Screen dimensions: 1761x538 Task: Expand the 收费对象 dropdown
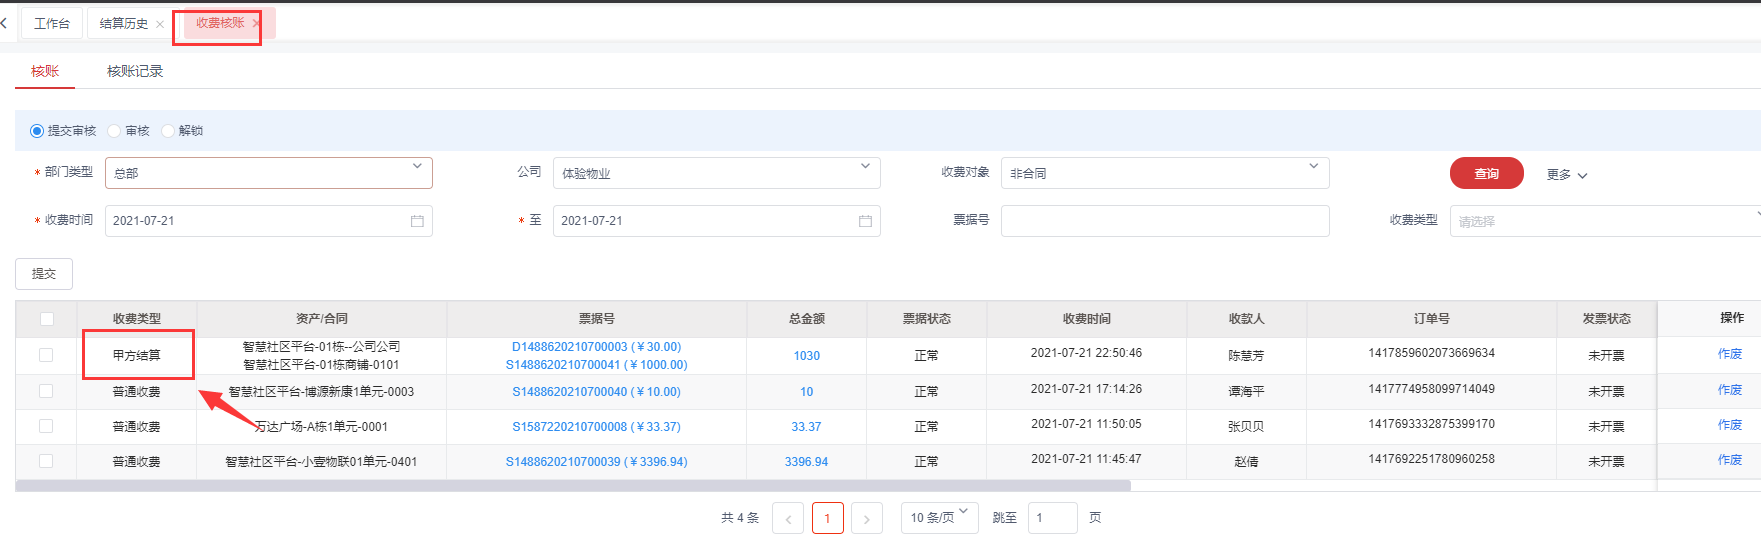click(1313, 167)
